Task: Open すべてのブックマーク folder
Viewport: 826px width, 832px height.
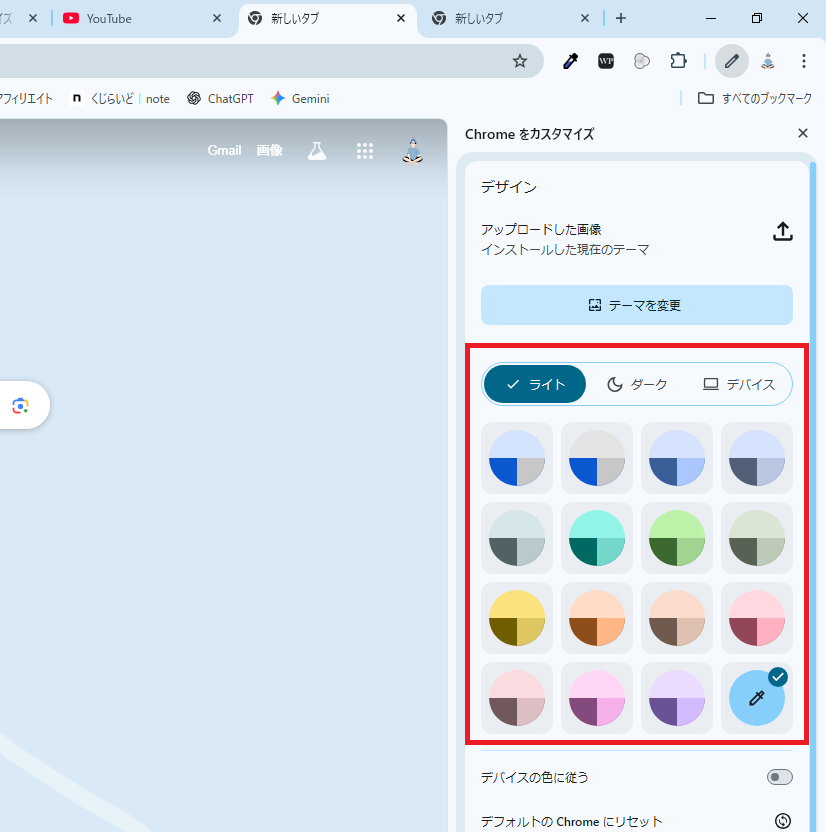Action: [755, 98]
